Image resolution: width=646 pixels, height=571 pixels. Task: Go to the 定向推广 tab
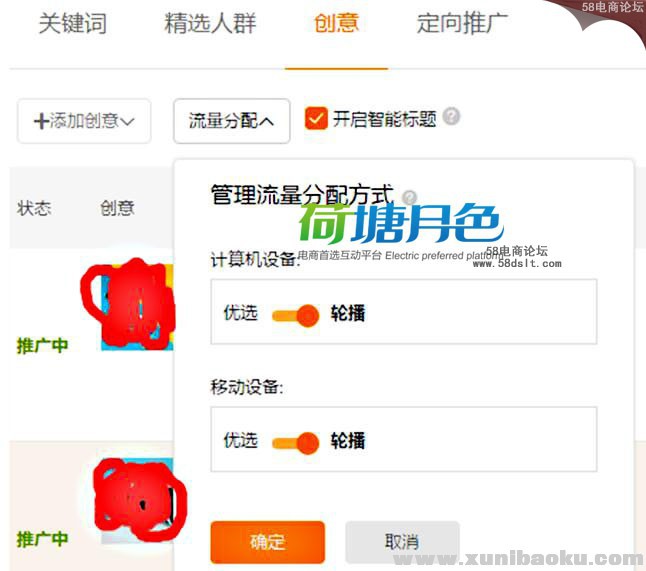[x=462, y=23]
